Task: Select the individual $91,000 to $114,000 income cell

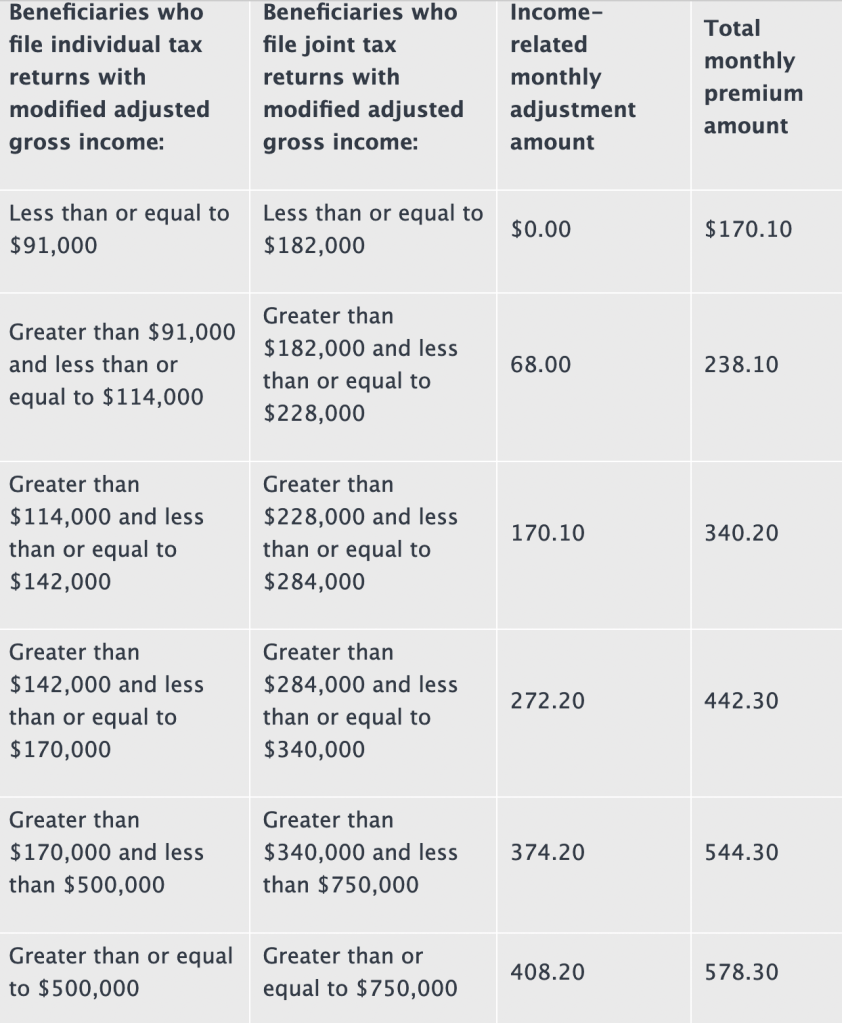Action: (122, 364)
